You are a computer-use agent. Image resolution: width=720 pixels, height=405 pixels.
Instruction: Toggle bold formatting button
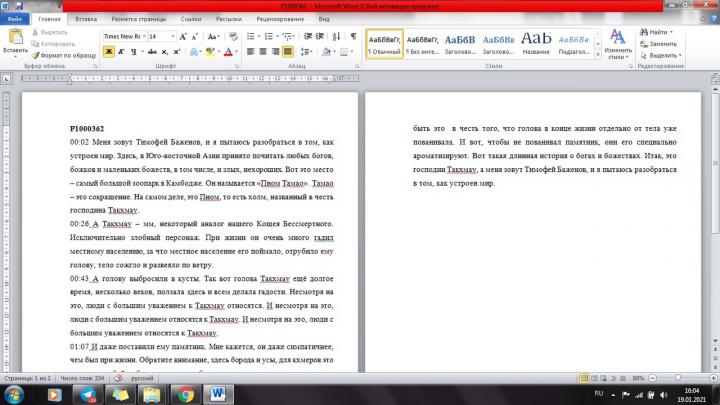(x=109, y=51)
